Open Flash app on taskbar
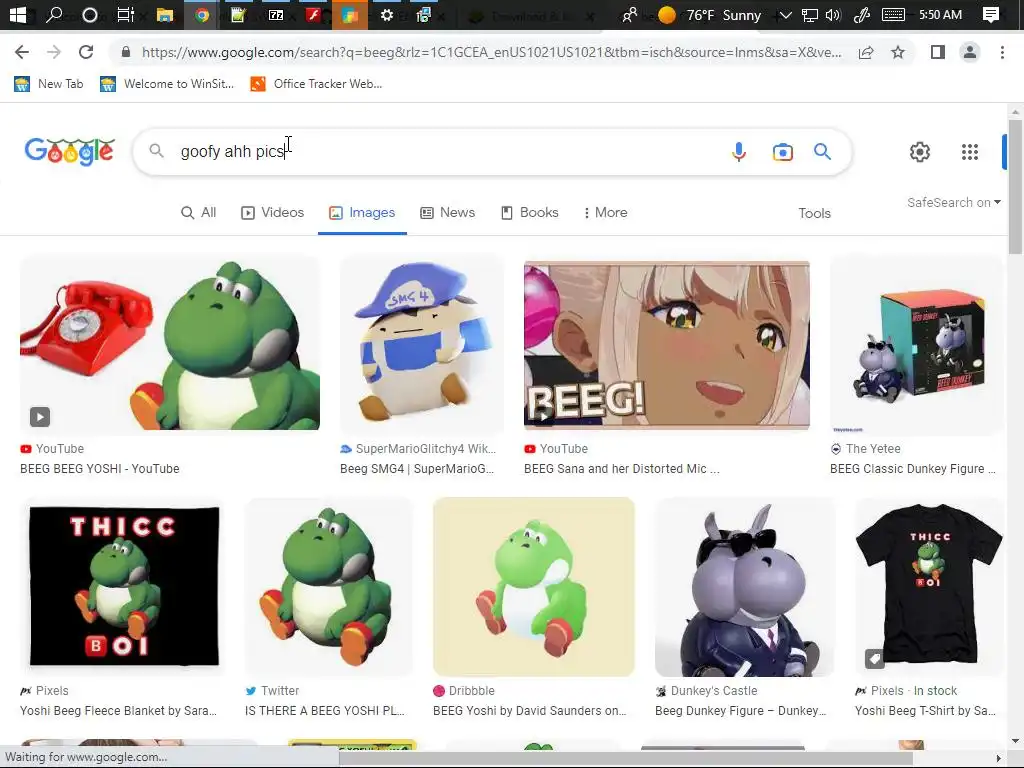1024x768 pixels. (x=313, y=14)
